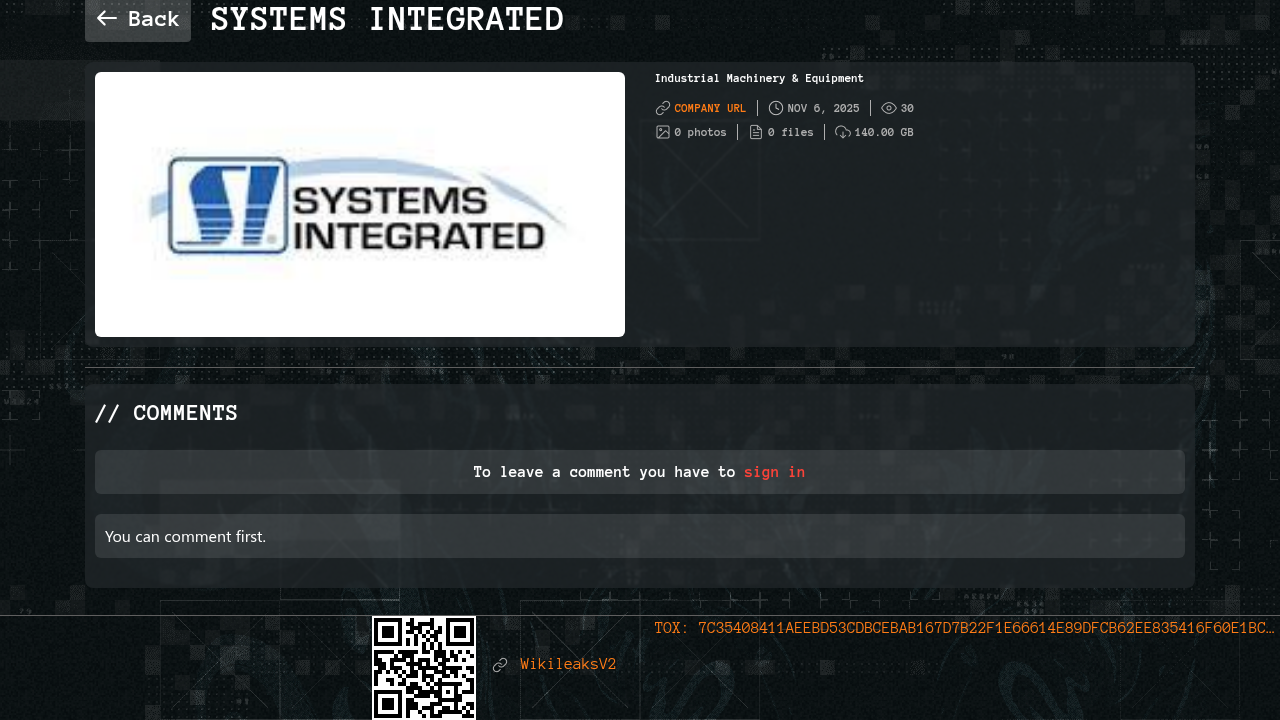This screenshot has height=720, width=1280.
Task: Click the Systems Integrated logo image
Action: pos(360,205)
